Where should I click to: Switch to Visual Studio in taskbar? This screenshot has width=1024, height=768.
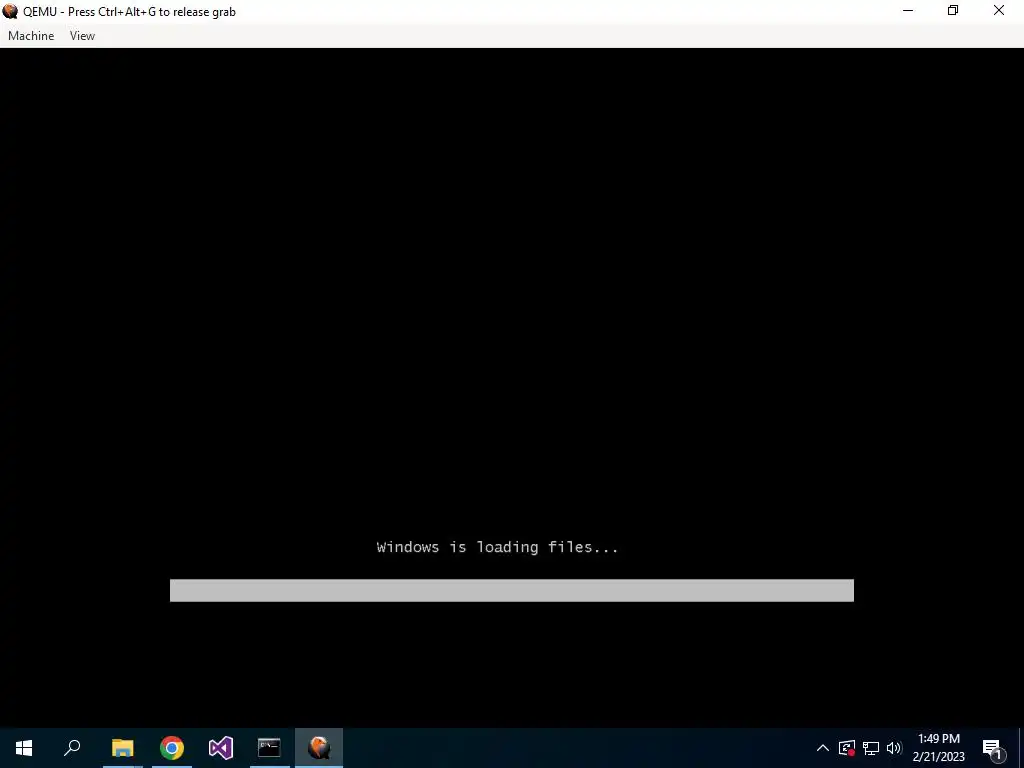click(x=221, y=748)
